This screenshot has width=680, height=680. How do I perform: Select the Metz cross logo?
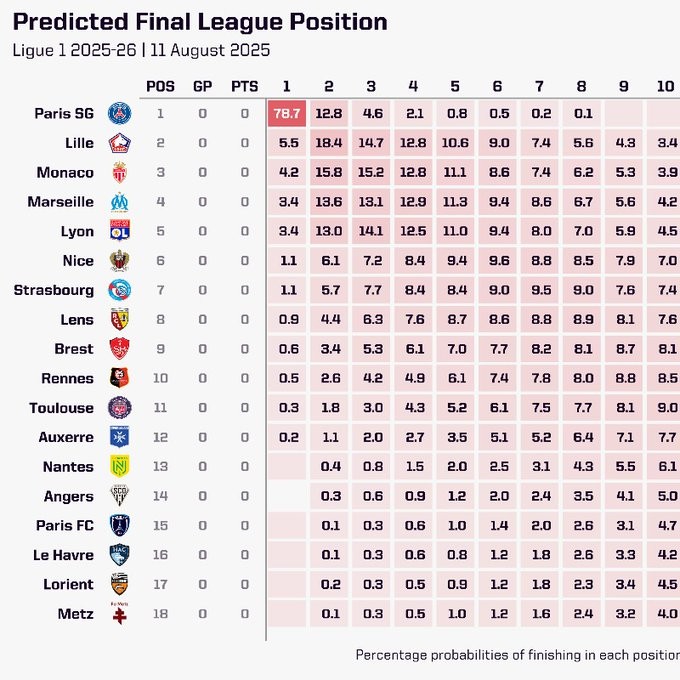coord(119,613)
